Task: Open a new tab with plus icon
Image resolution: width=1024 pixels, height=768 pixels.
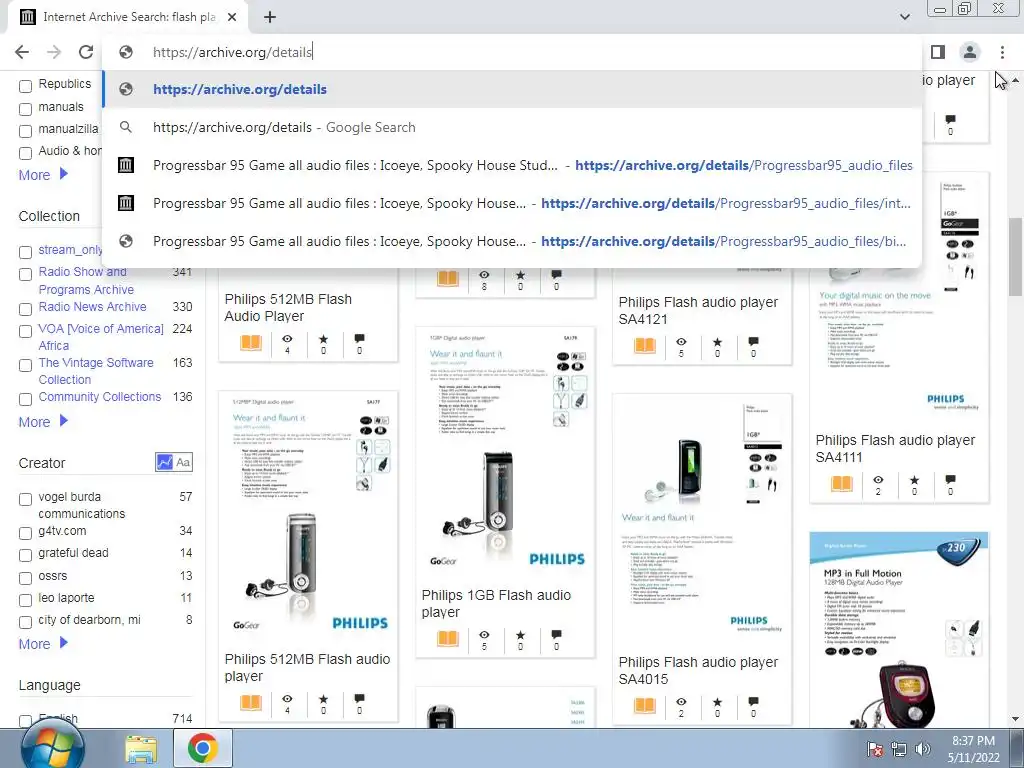Action: pos(270,18)
